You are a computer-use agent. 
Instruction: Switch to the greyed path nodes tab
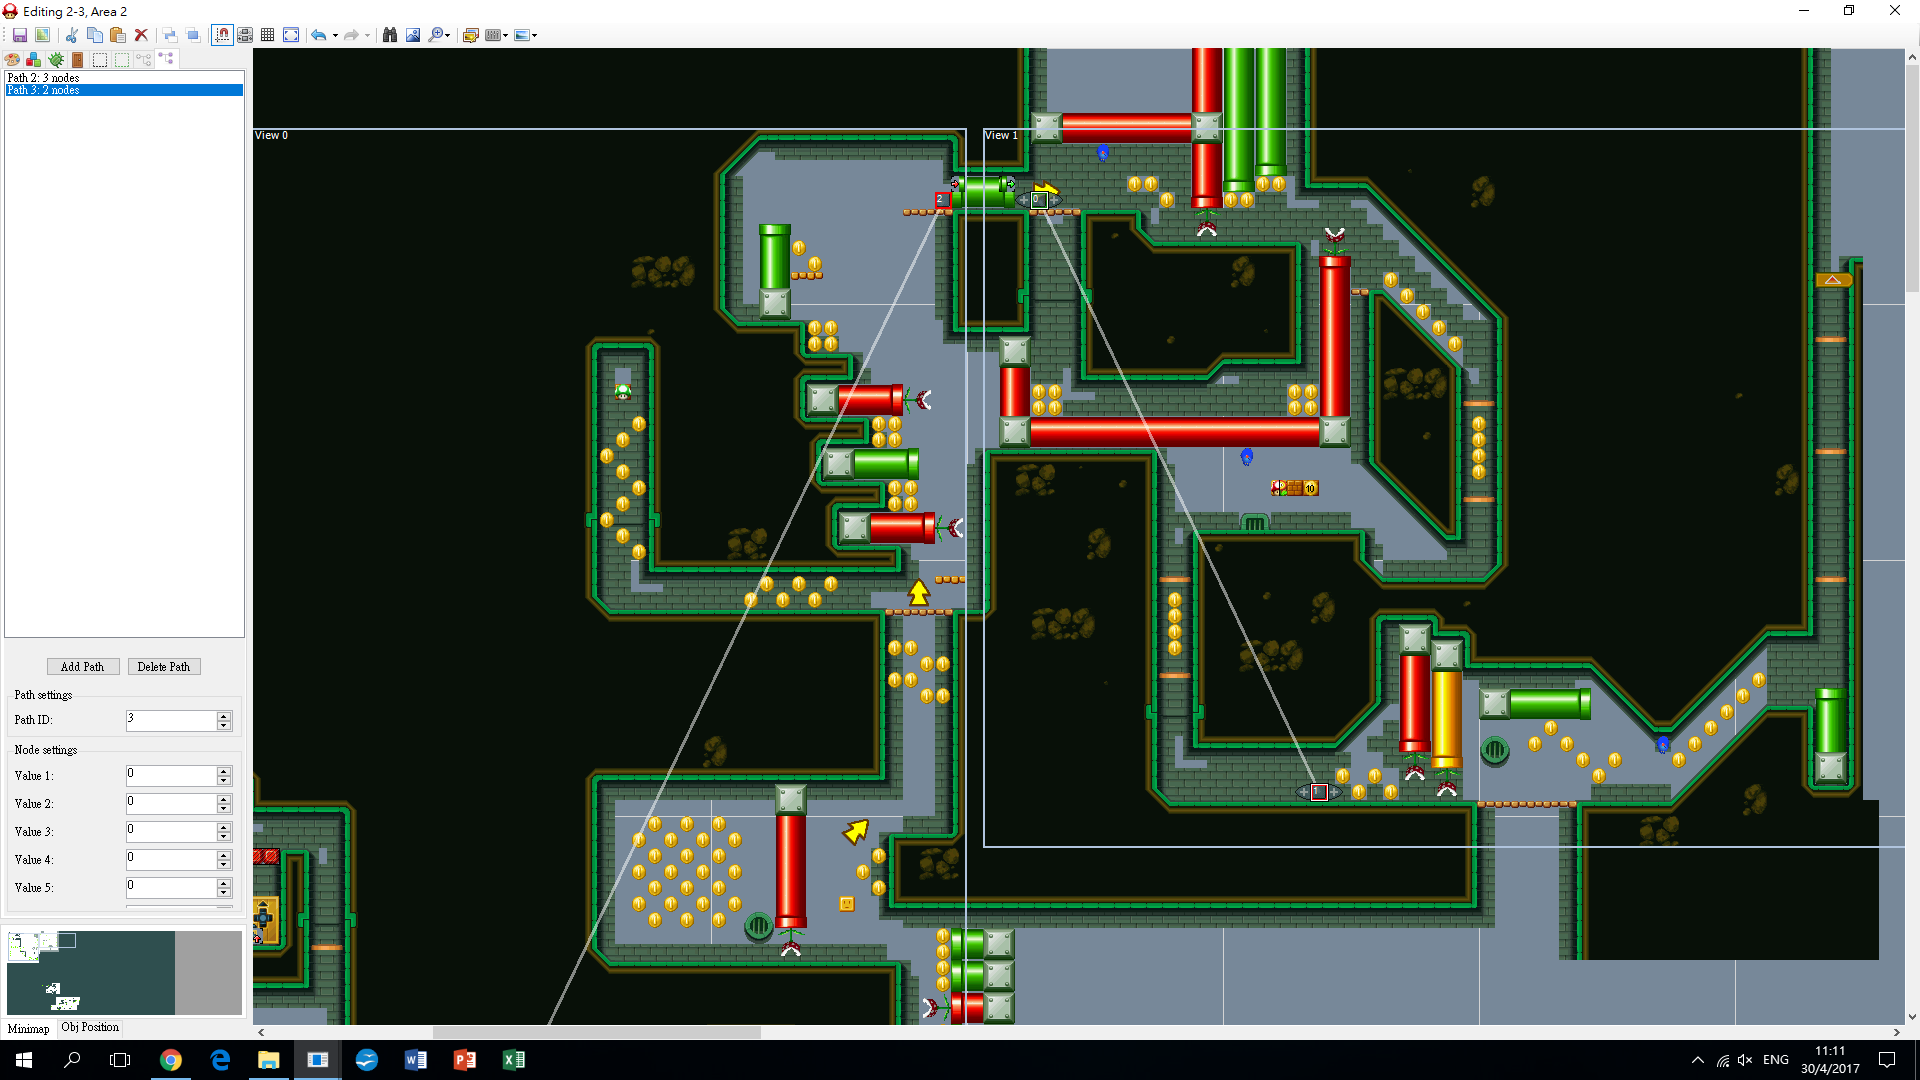point(144,60)
